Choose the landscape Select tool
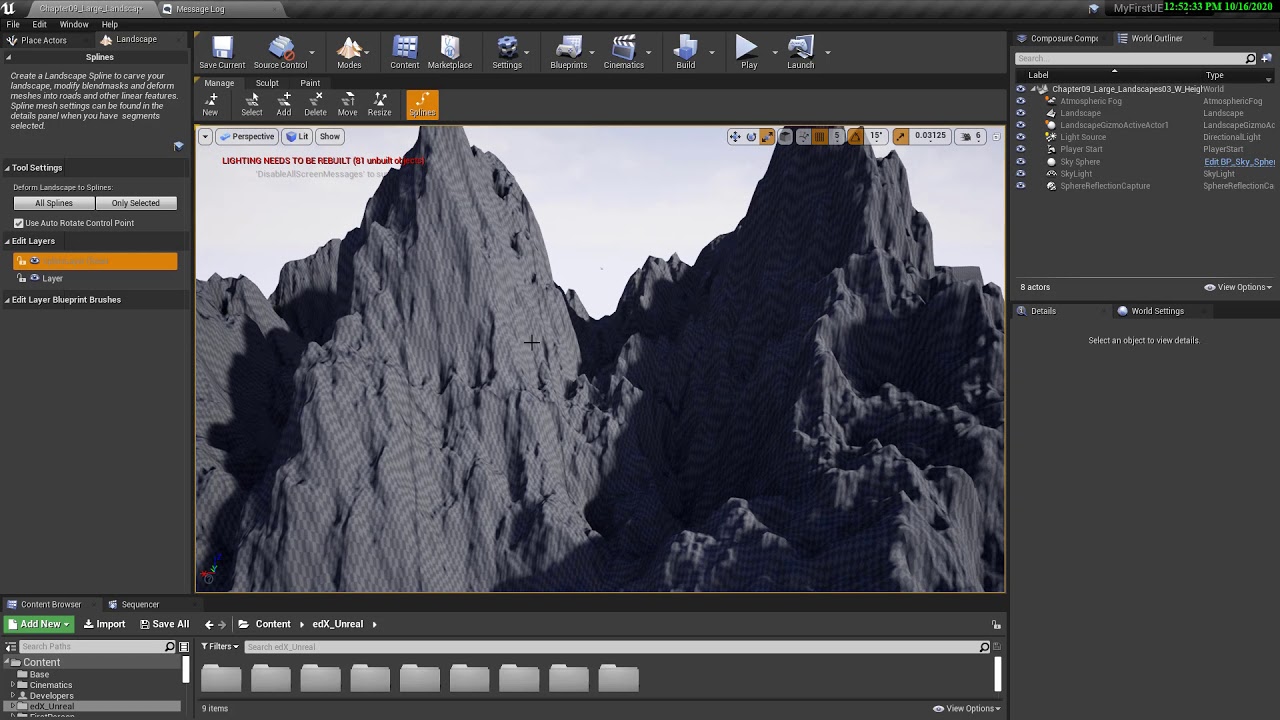This screenshot has width=1280, height=720. click(252, 104)
